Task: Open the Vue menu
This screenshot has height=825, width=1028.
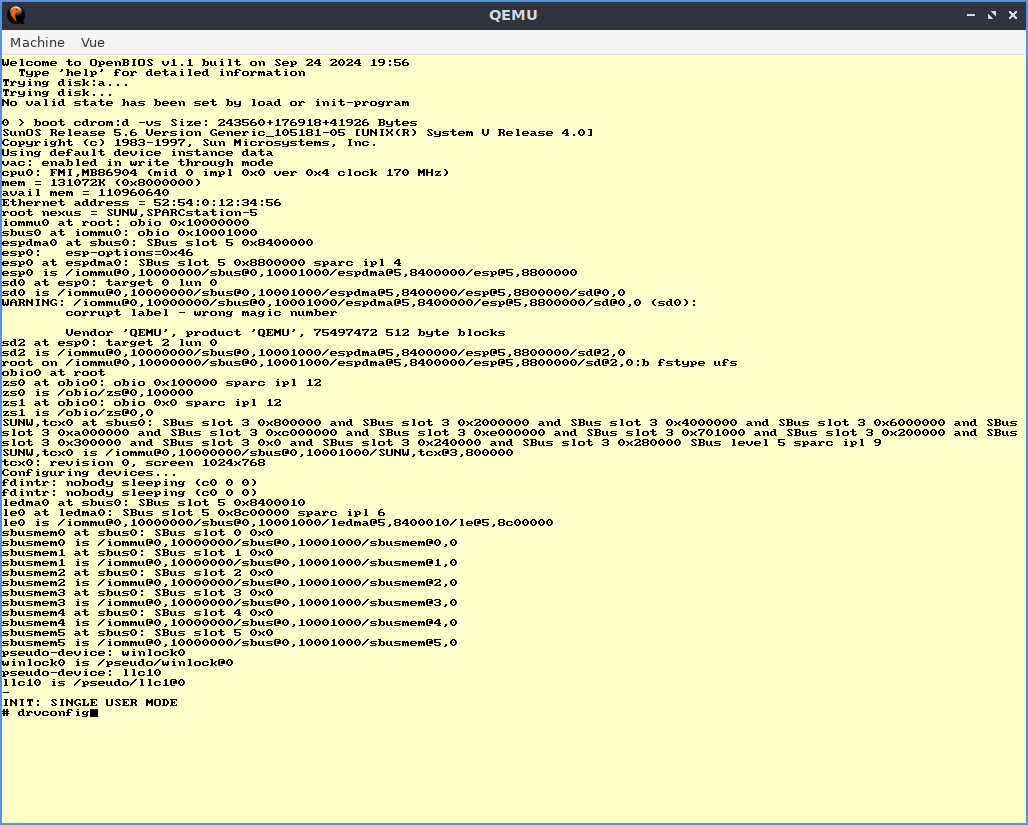Action: click(92, 42)
